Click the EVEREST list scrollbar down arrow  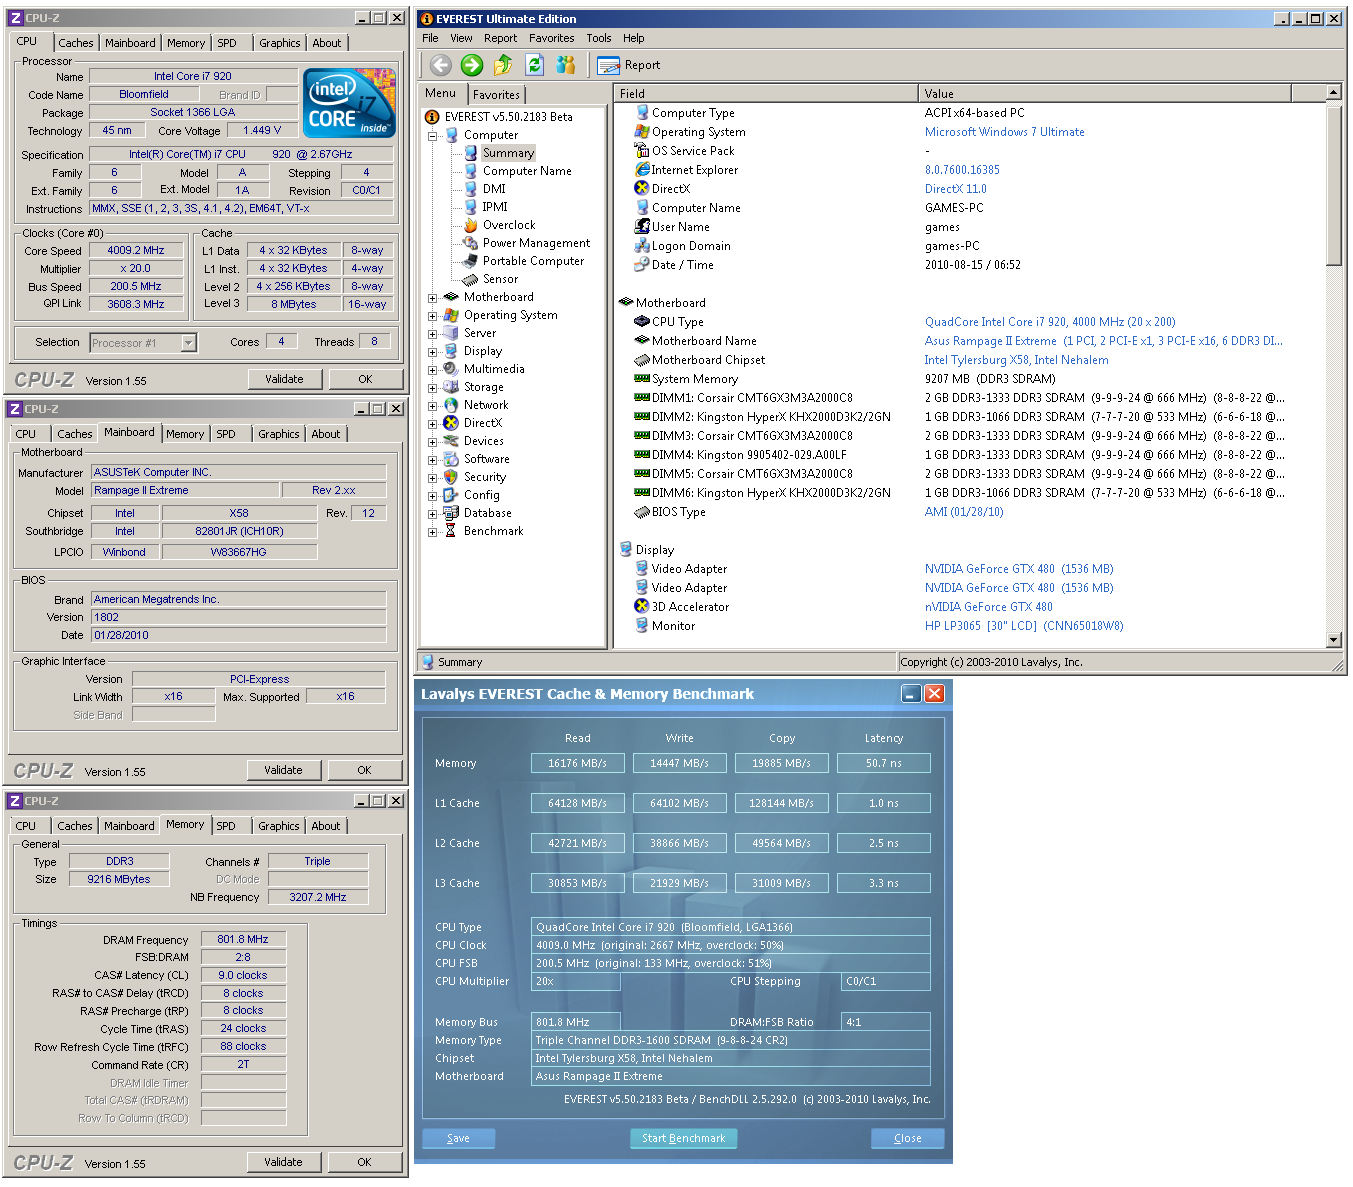[x=1333, y=639]
